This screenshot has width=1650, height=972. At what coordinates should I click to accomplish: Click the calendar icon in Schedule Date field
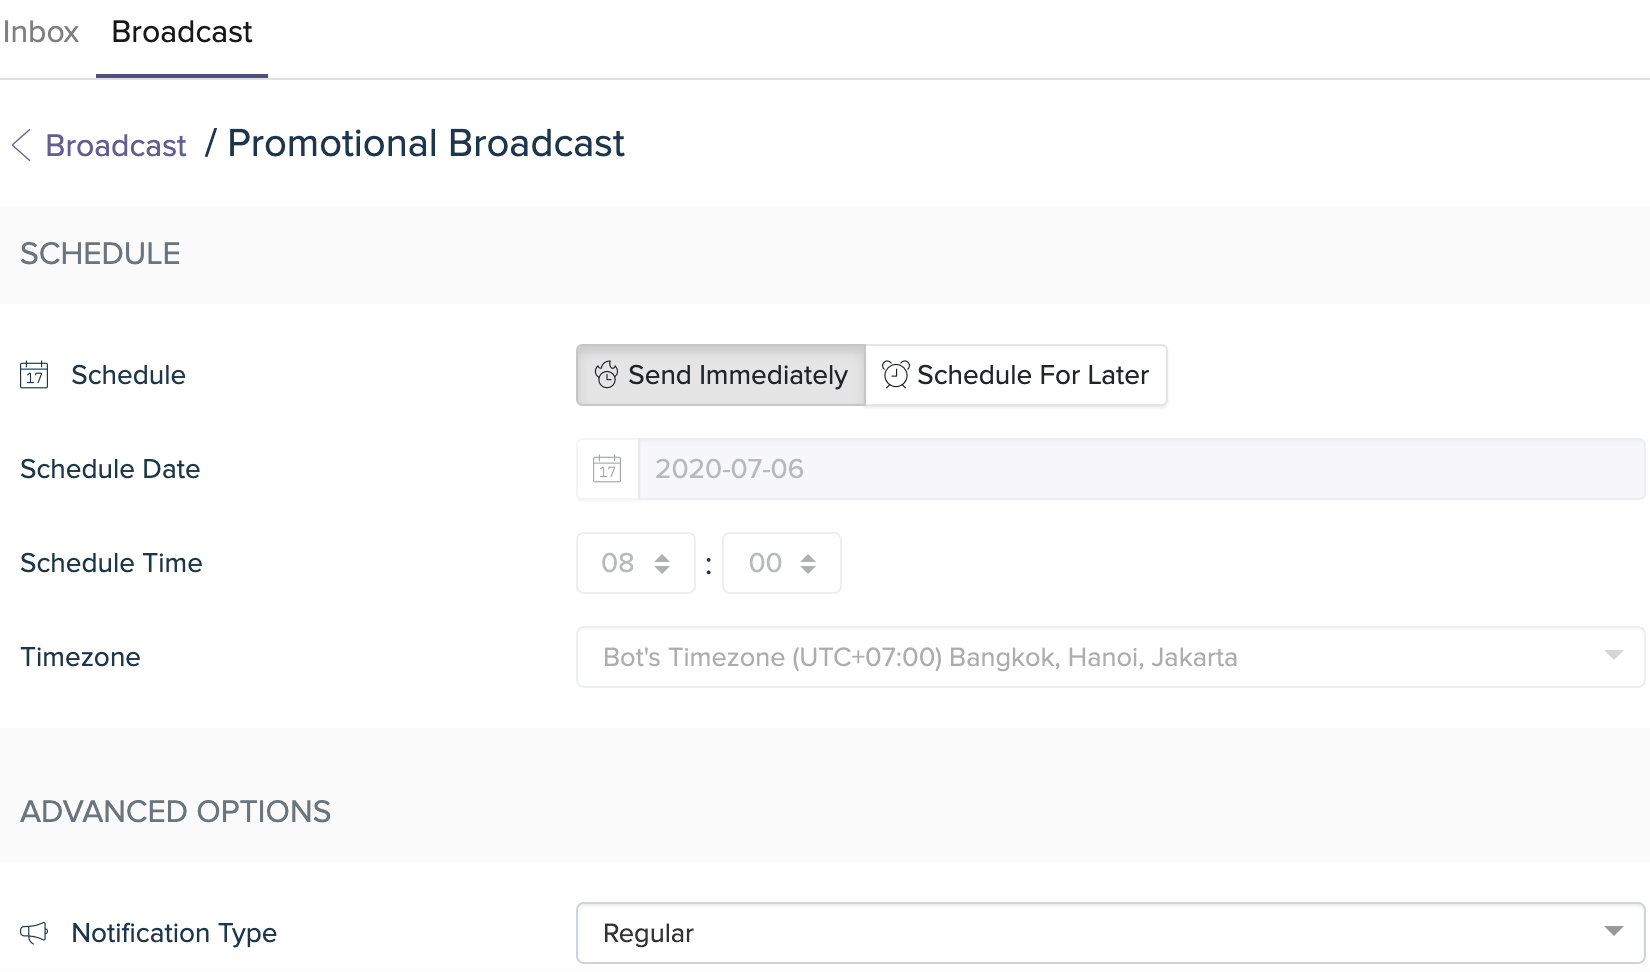pos(607,469)
